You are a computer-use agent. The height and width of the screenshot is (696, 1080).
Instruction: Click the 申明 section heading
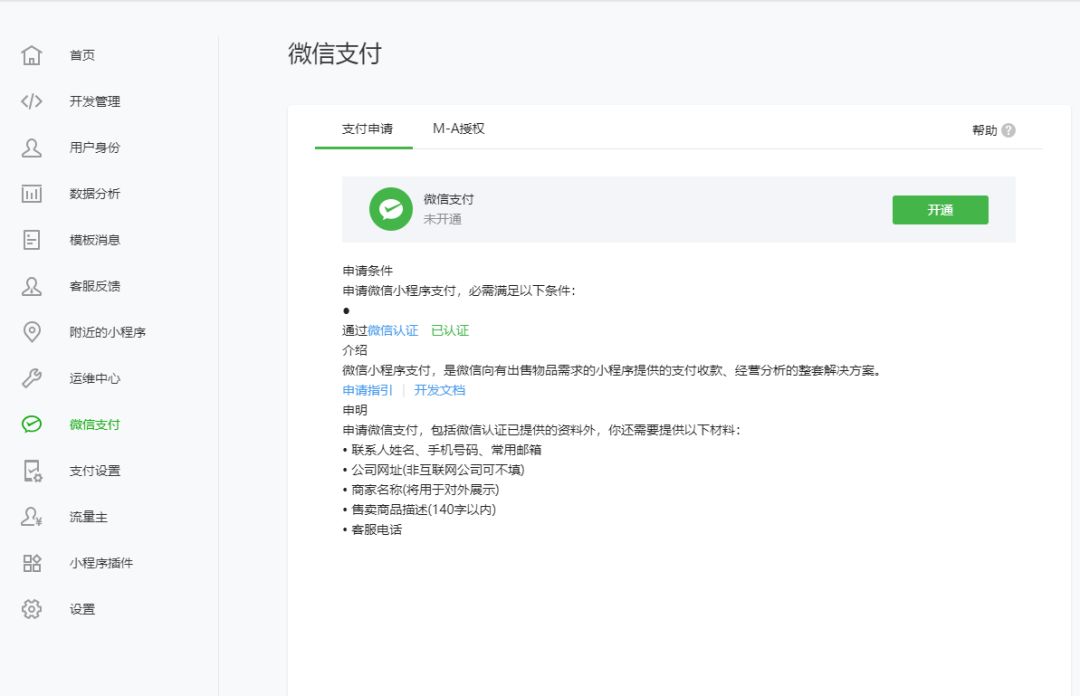[x=355, y=410]
